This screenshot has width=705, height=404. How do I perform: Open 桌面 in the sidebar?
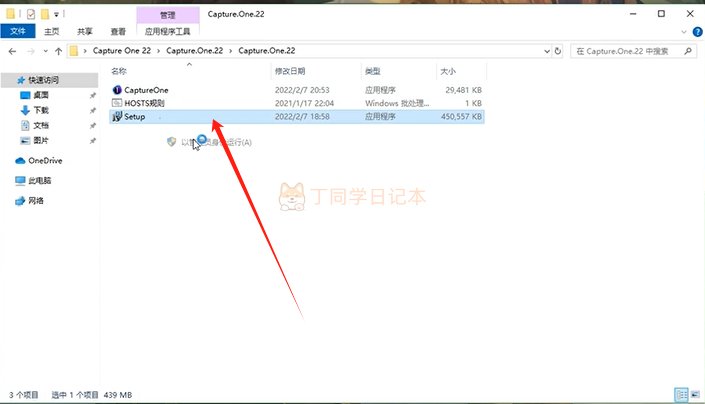(40, 95)
